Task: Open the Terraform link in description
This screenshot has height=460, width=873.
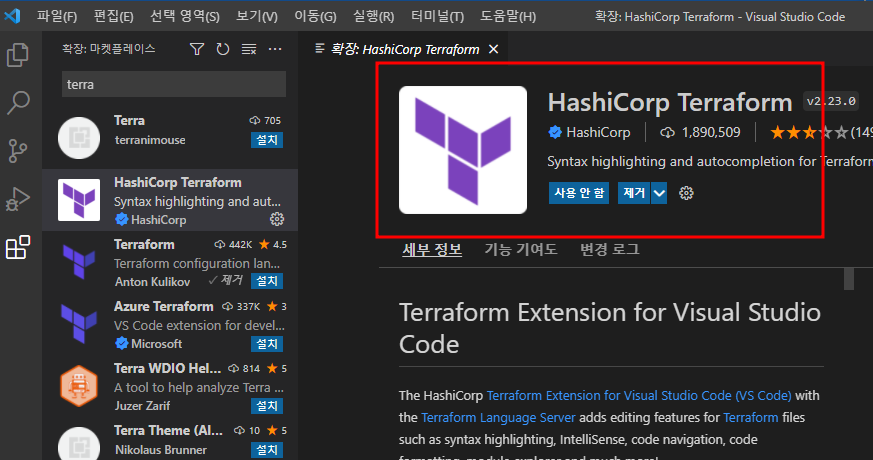Action: pos(751,418)
